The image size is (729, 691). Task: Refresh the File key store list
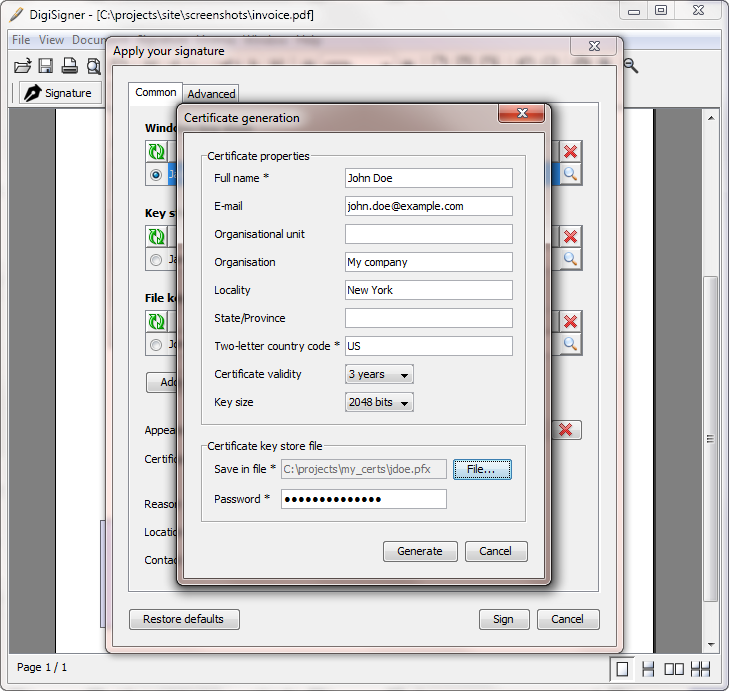tap(157, 321)
